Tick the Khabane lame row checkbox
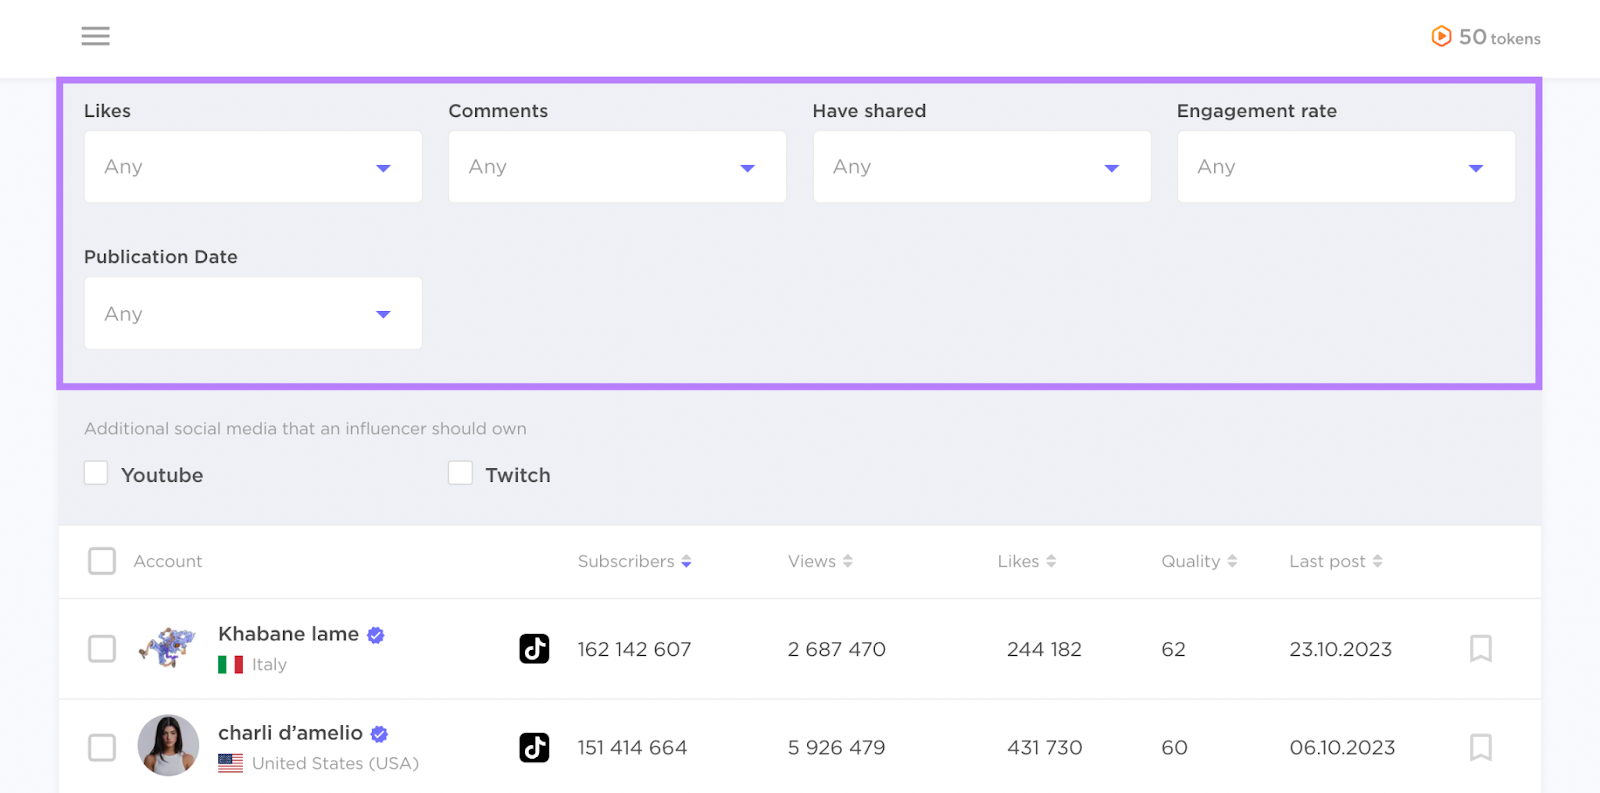 click(x=102, y=649)
